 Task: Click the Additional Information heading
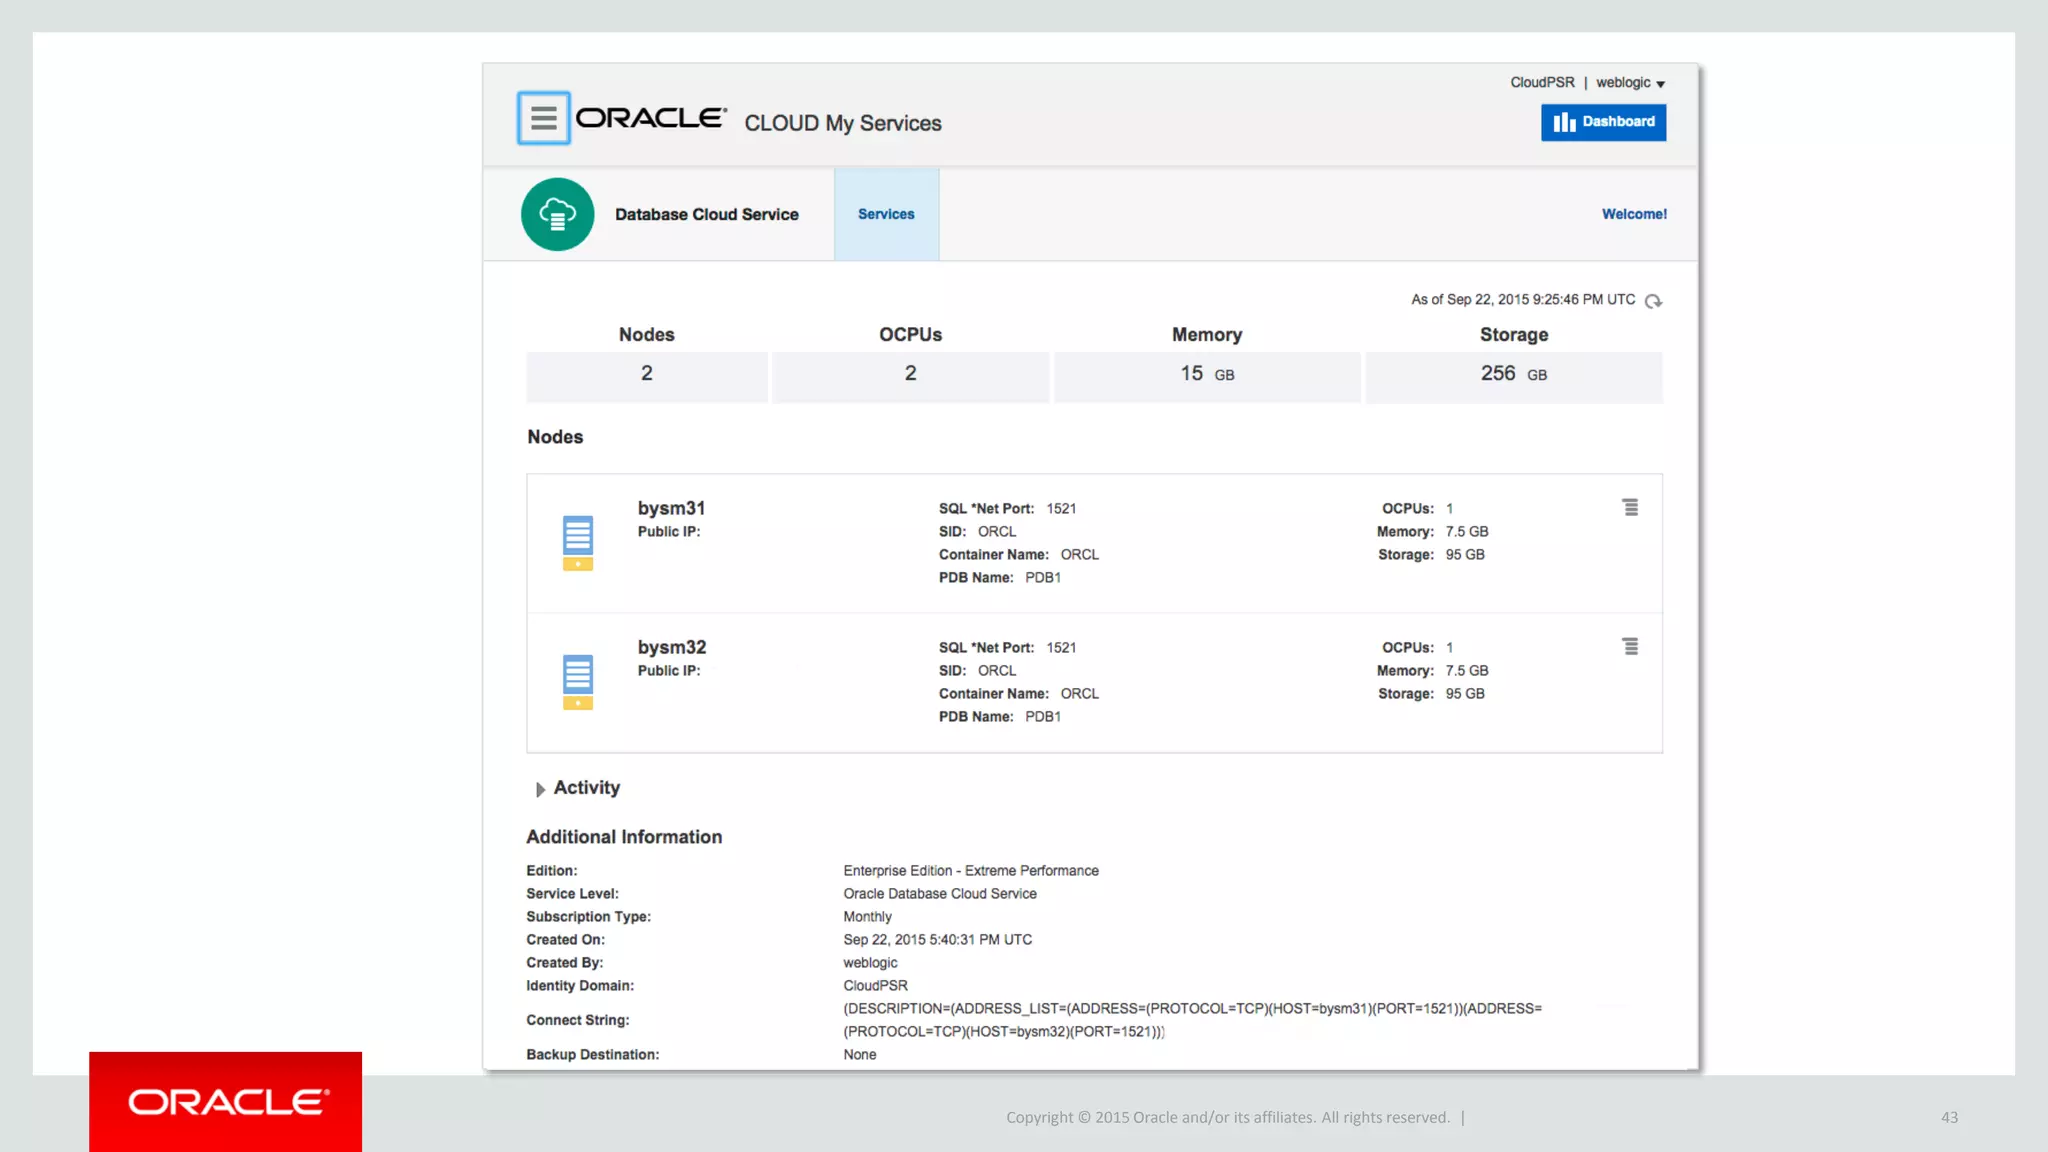pos(624,837)
